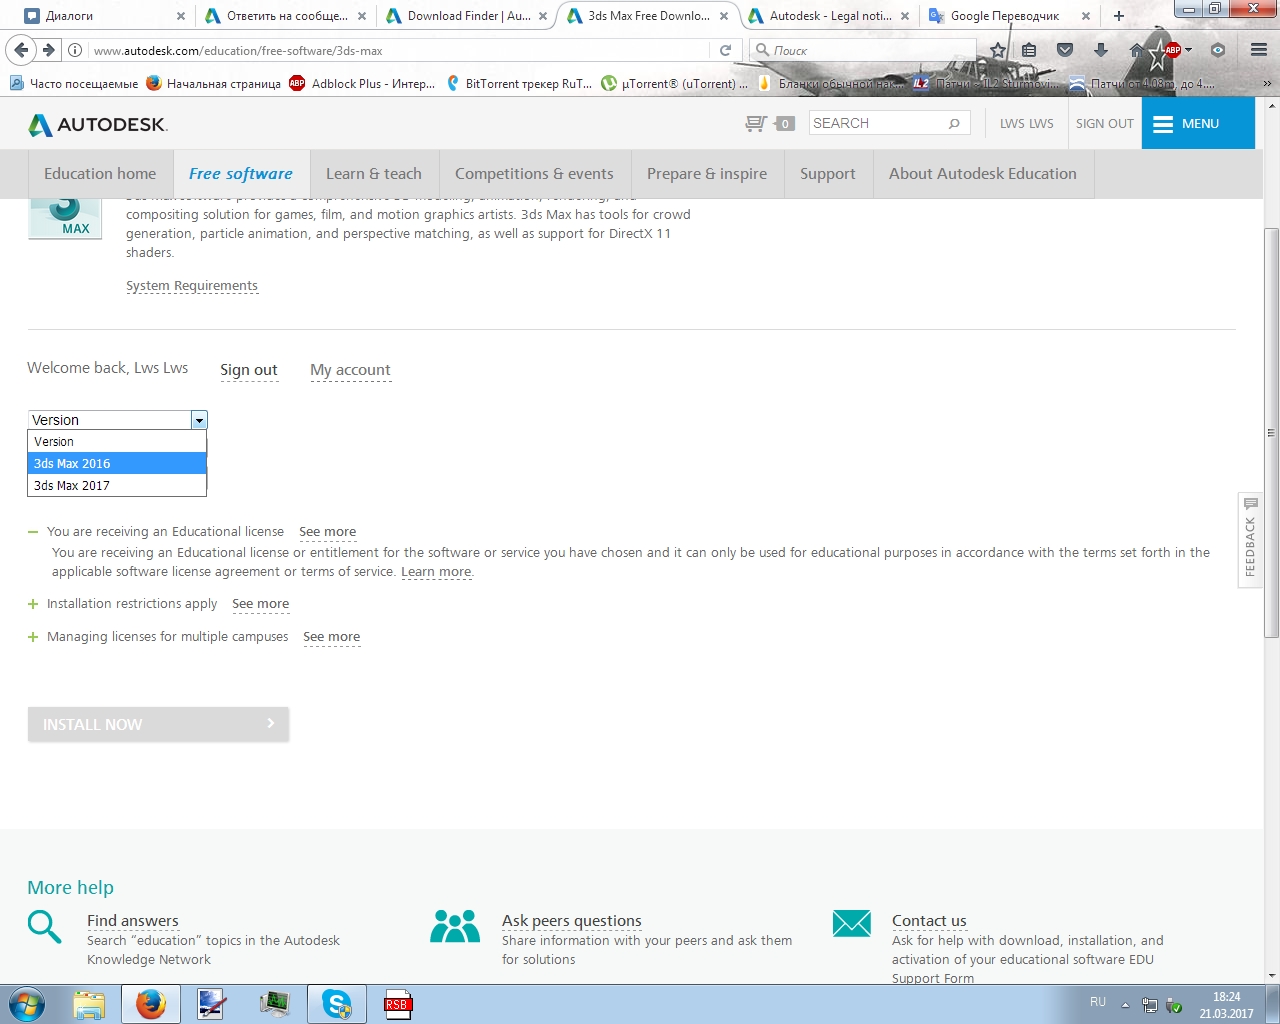Collapse the Educational license section
Screen dimensions: 1280x1024
coord(33,532)
